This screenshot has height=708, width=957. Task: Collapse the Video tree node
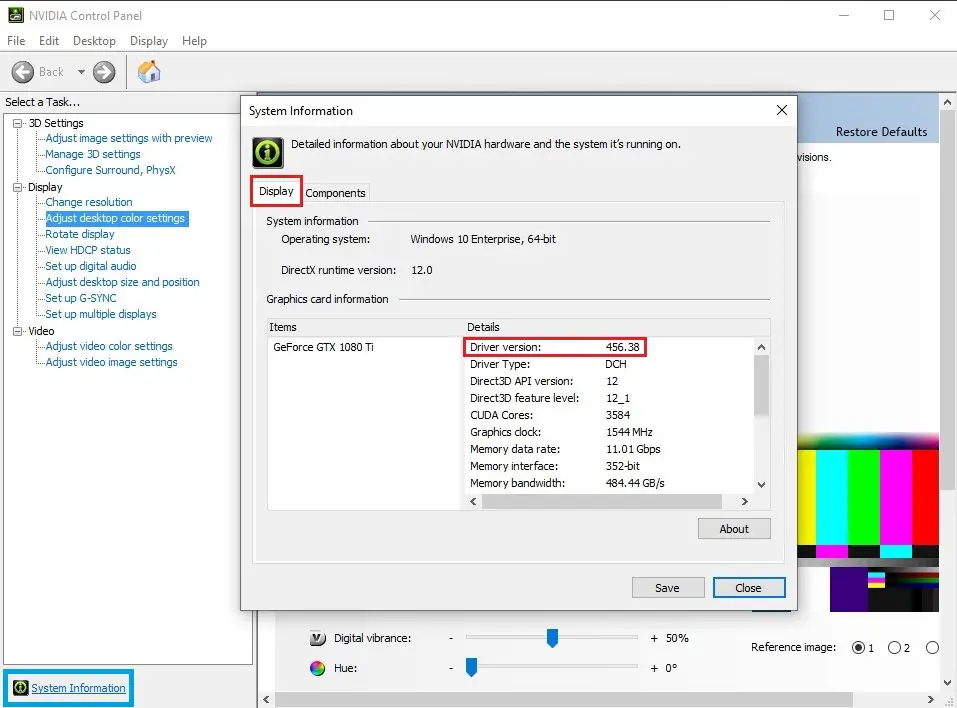(18, 331)
